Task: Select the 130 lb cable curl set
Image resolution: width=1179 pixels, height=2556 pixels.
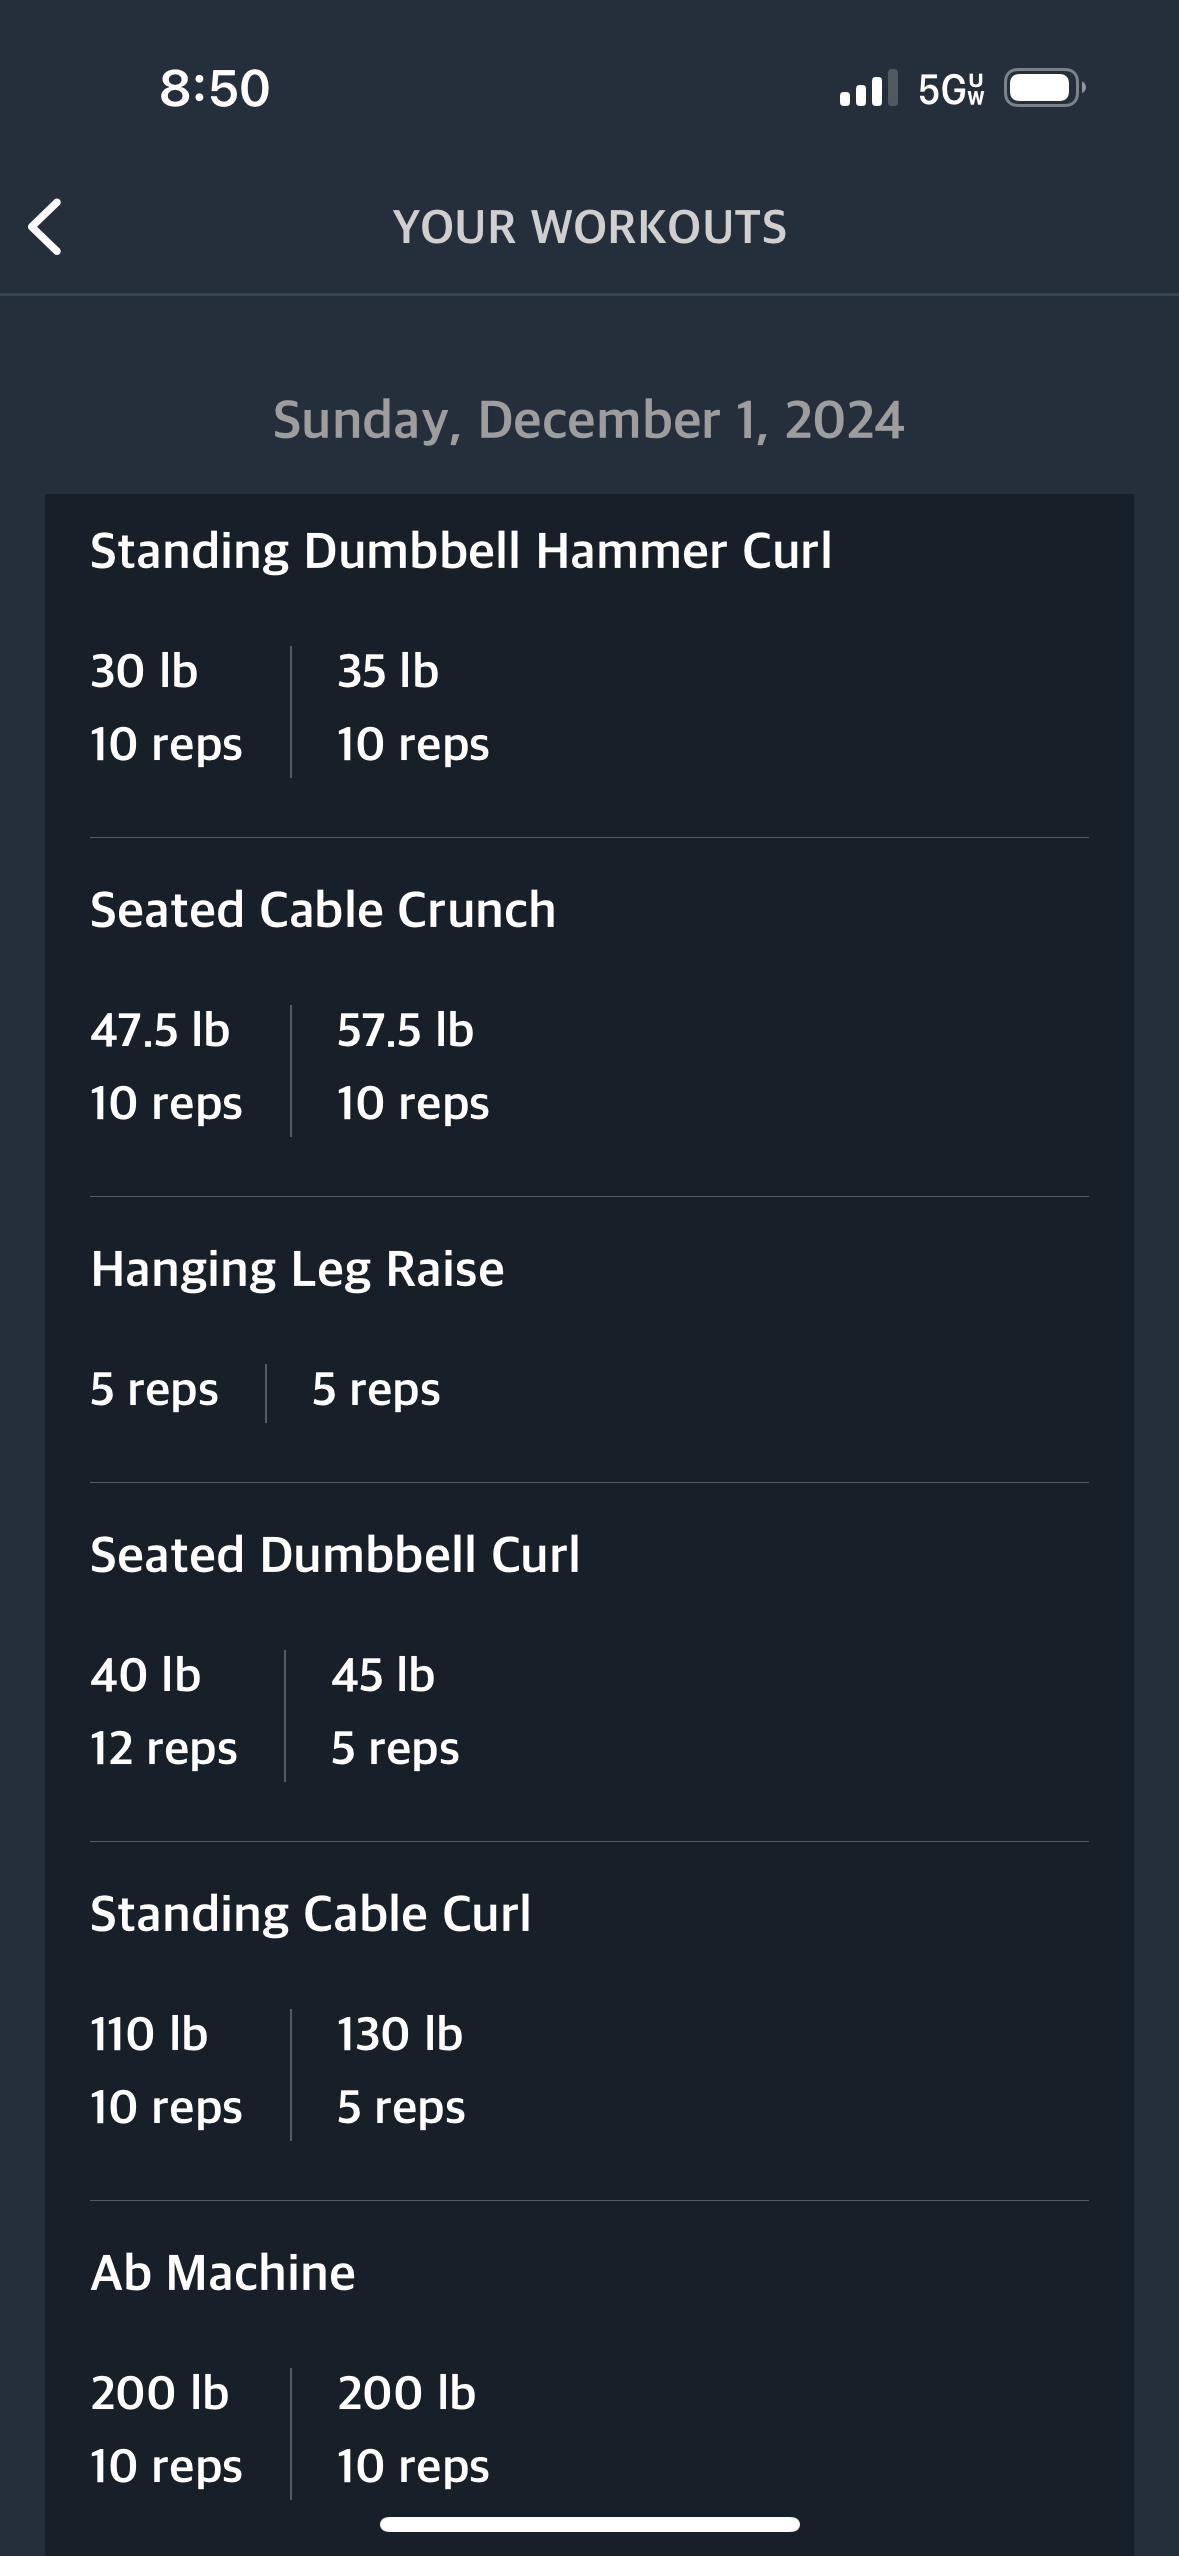Action: click(x=401, y=2071)
